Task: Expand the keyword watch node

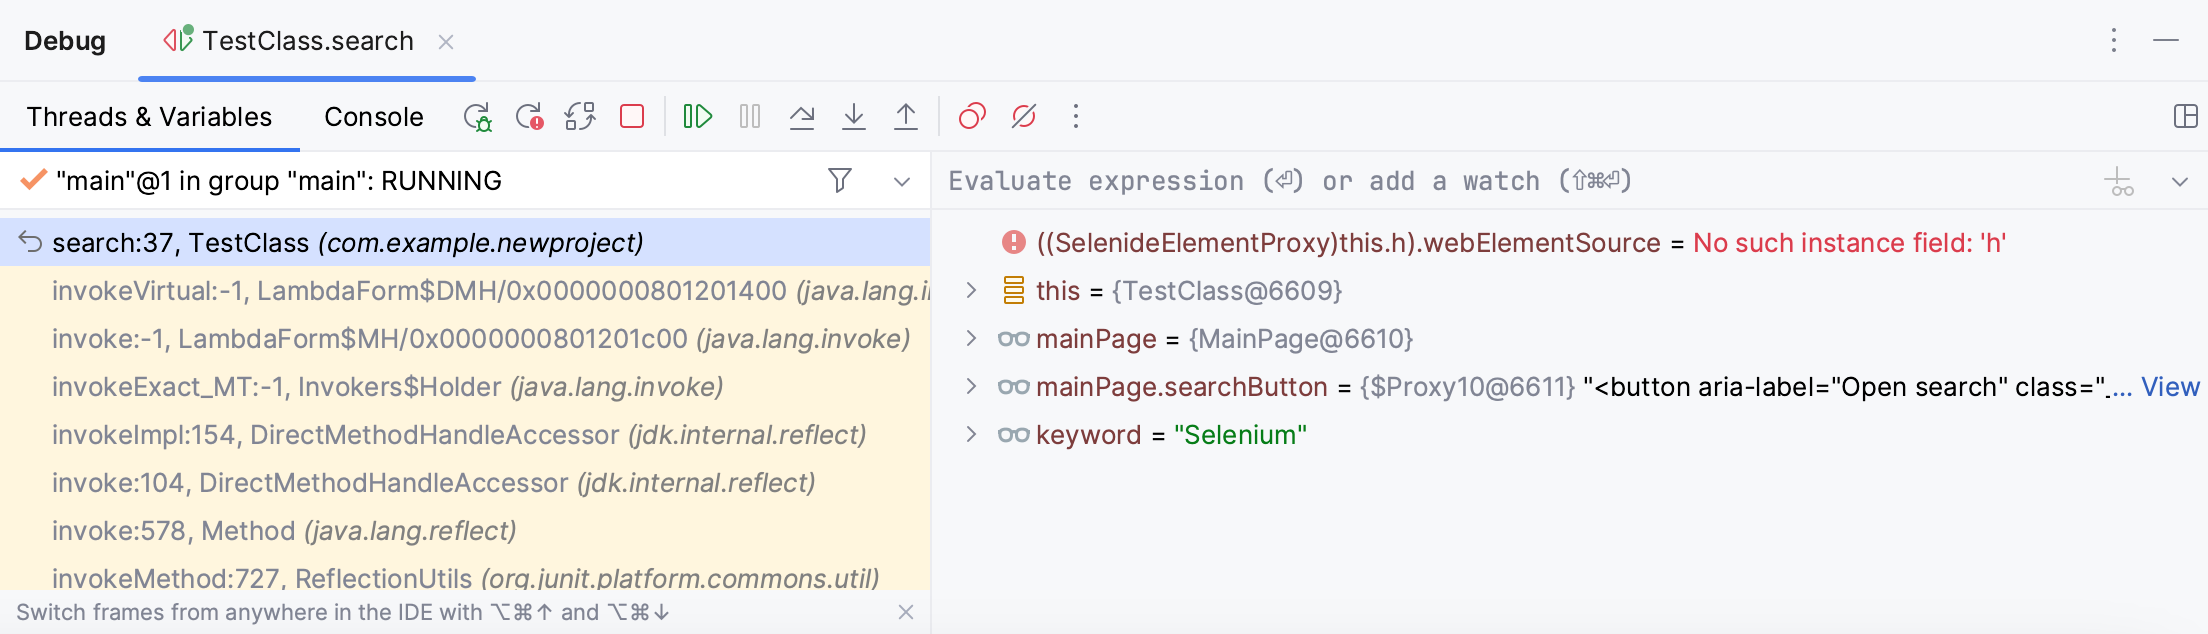Action: [x=971, y=435]
